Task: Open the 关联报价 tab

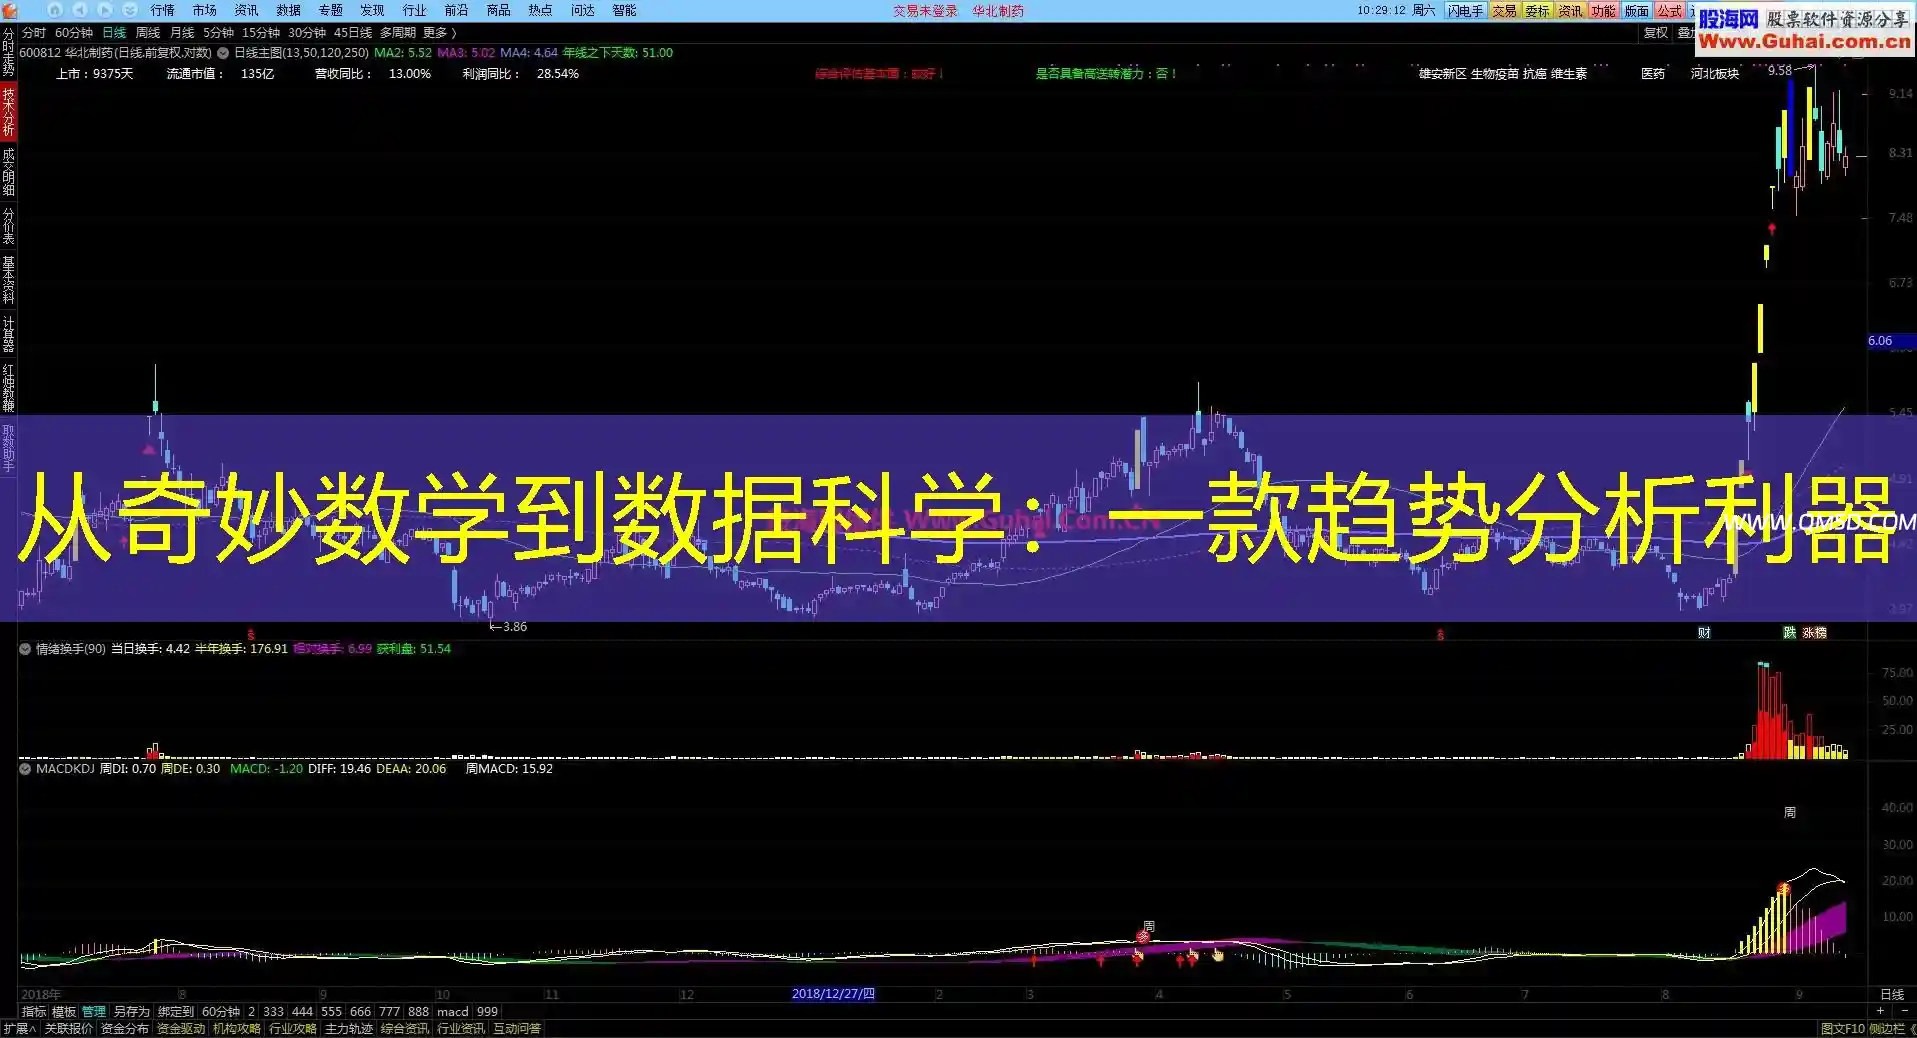Action: point(69,1028)
